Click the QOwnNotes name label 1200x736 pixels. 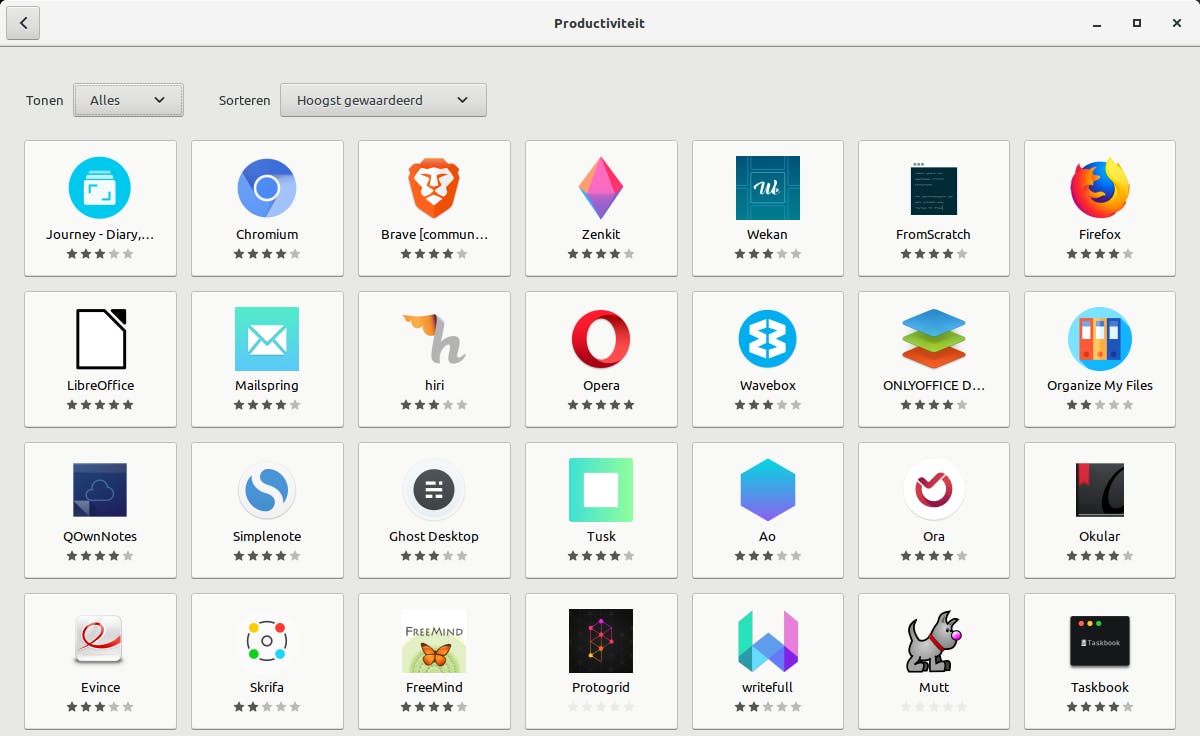(100, 537)
